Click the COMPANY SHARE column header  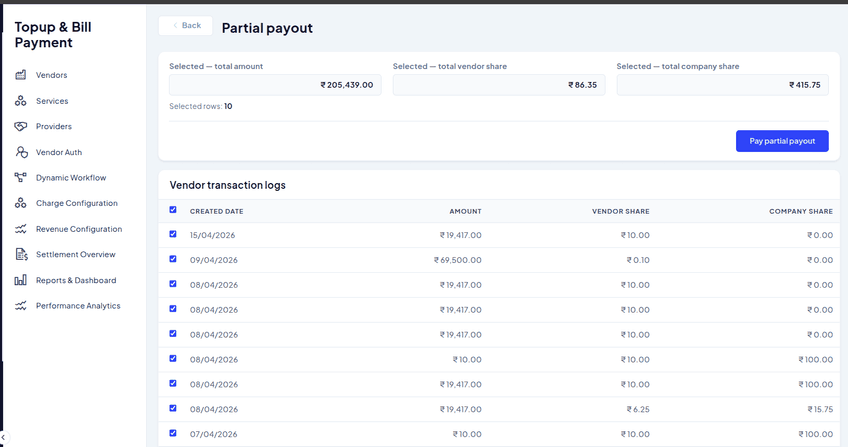[x=801, y=211]
